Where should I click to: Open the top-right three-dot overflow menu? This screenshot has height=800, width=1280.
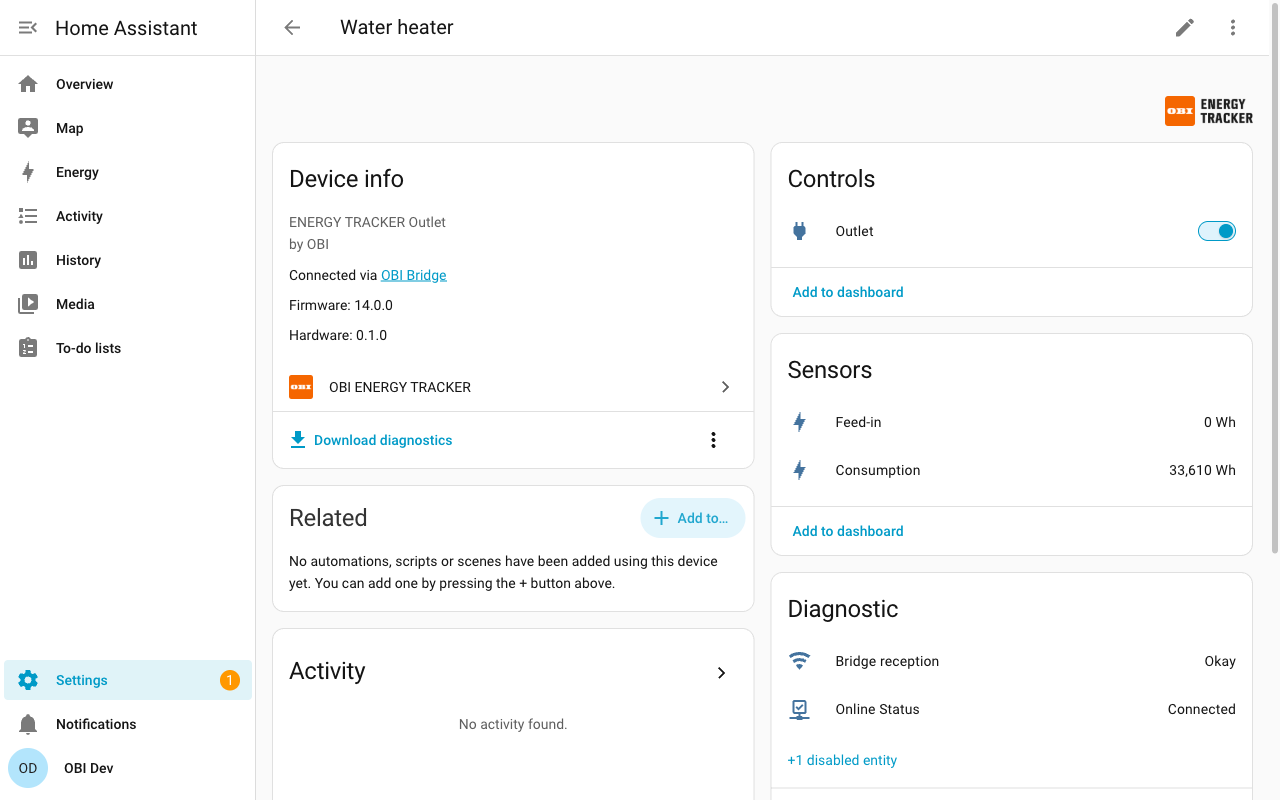pos(1233,28)
